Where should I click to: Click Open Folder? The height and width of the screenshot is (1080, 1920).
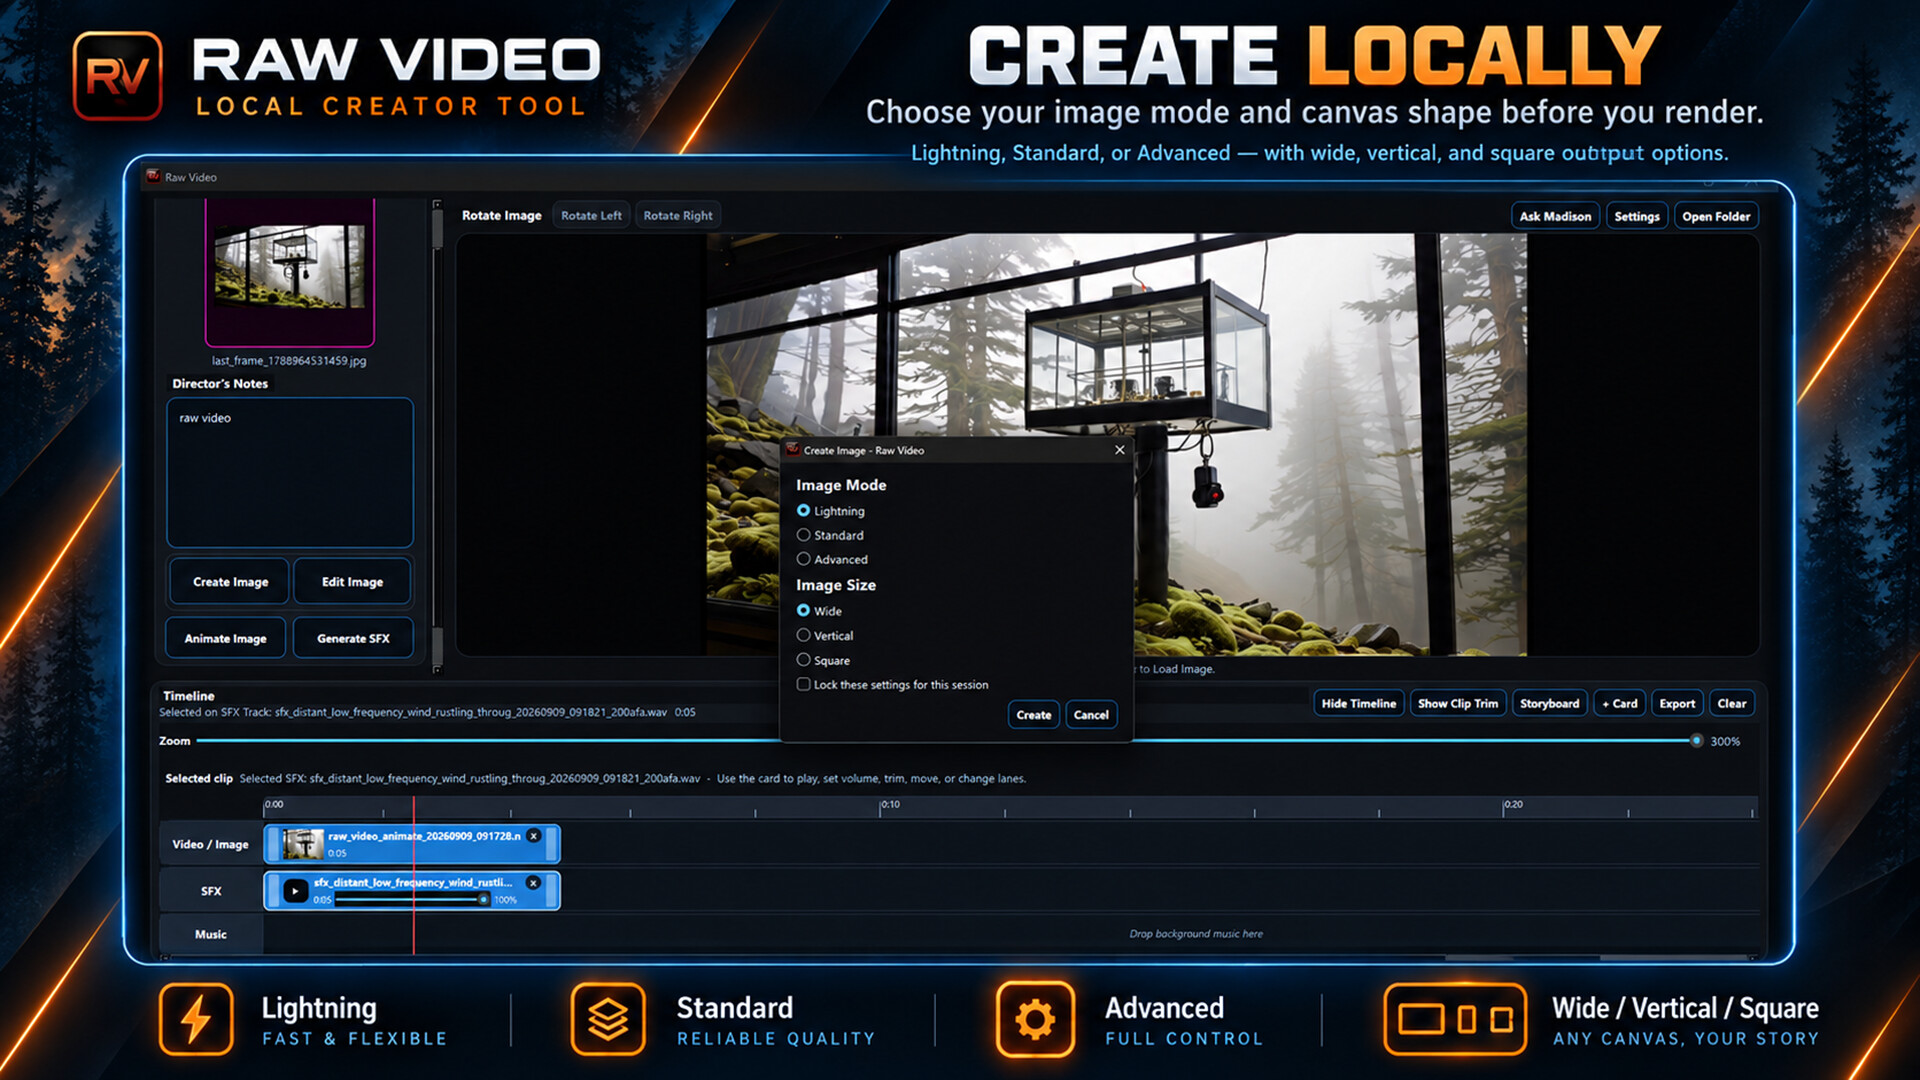click(1716, 216)
